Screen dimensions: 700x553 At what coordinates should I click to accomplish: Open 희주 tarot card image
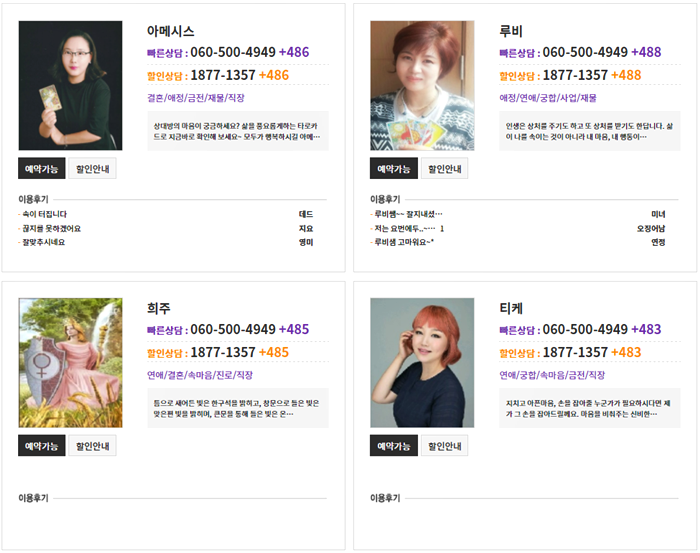pyautogui.click(x=70, y=362)
